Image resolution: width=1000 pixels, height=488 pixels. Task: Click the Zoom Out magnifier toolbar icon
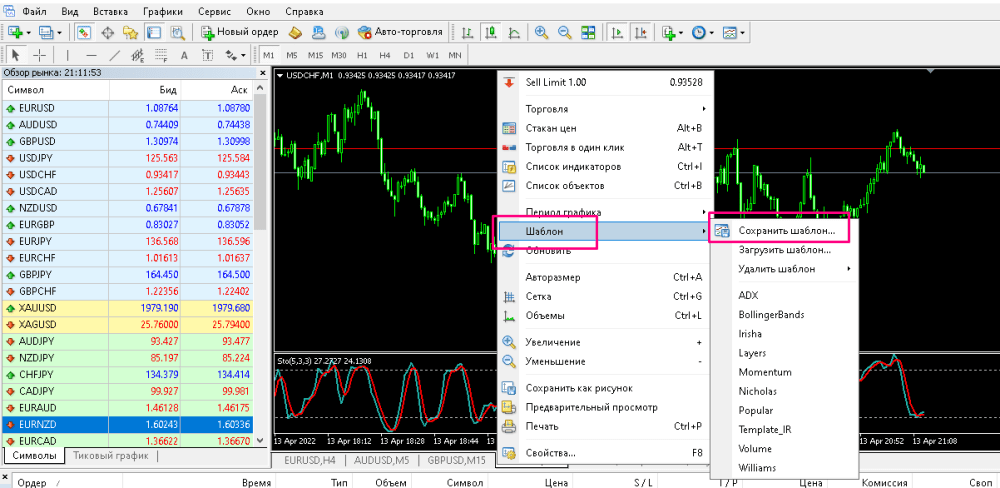pyautogui.click(x=565, y=32)
